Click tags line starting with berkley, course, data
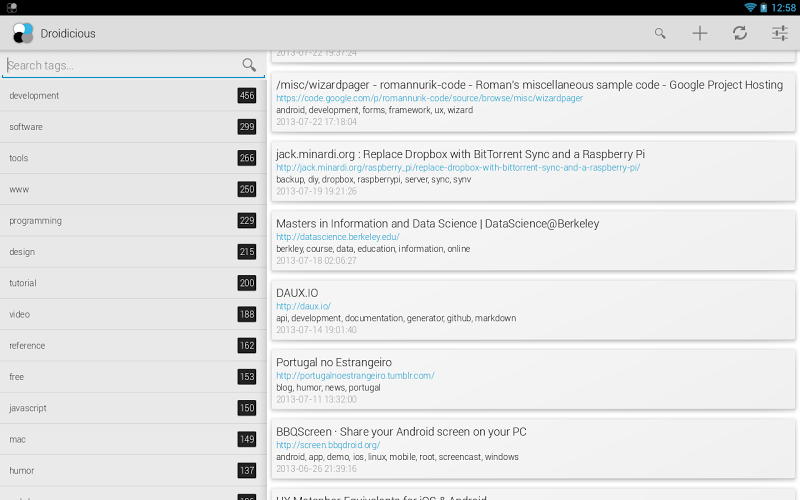This screenshot has height=500, width=800. 373,249
